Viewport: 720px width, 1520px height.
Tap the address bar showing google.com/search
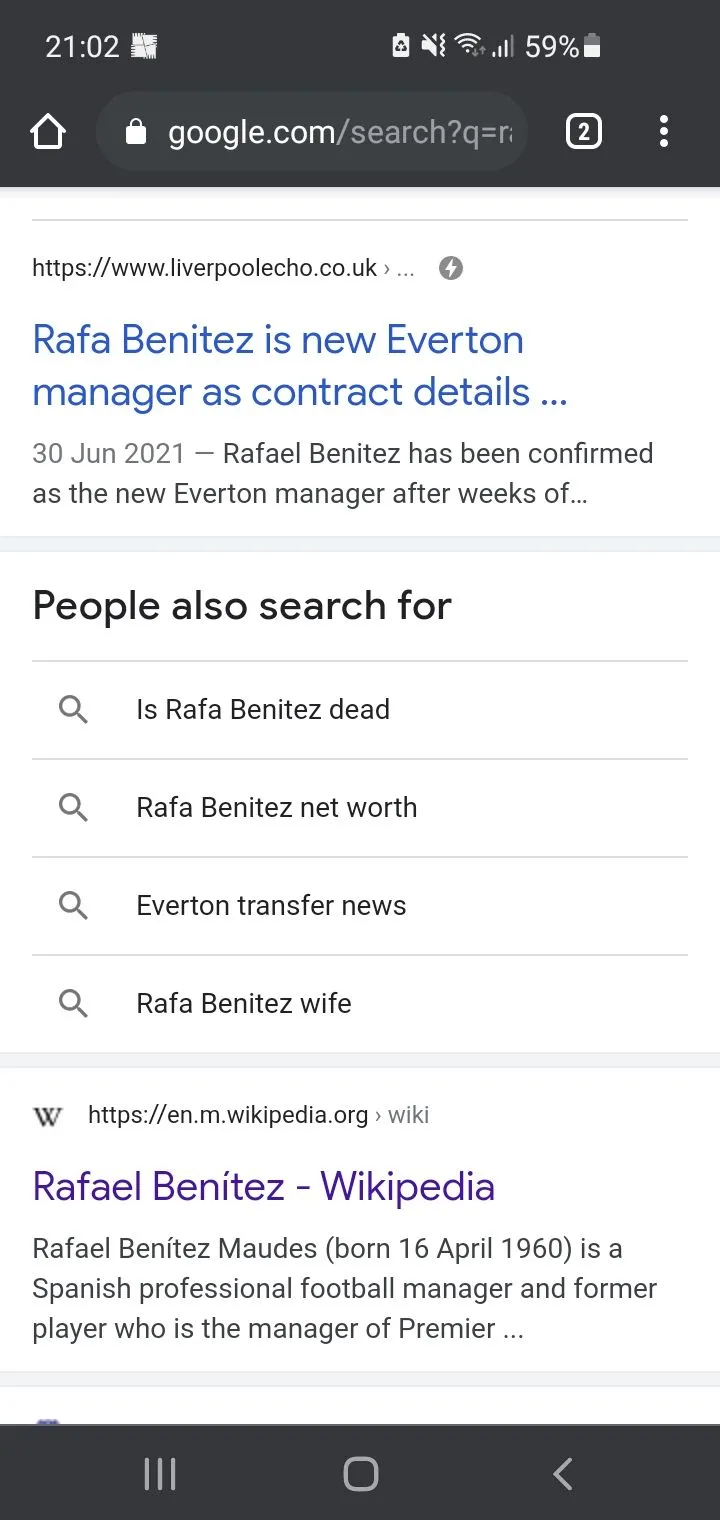[x=310, y=131]
